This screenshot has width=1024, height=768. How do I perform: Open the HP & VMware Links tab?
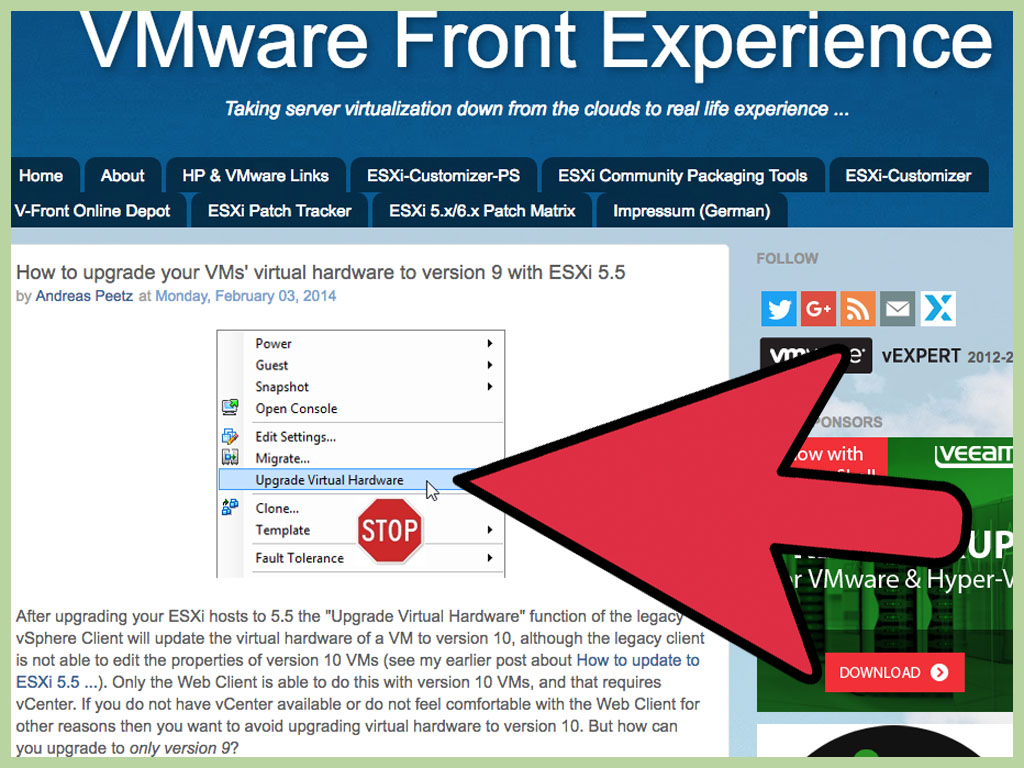[255, 175]
